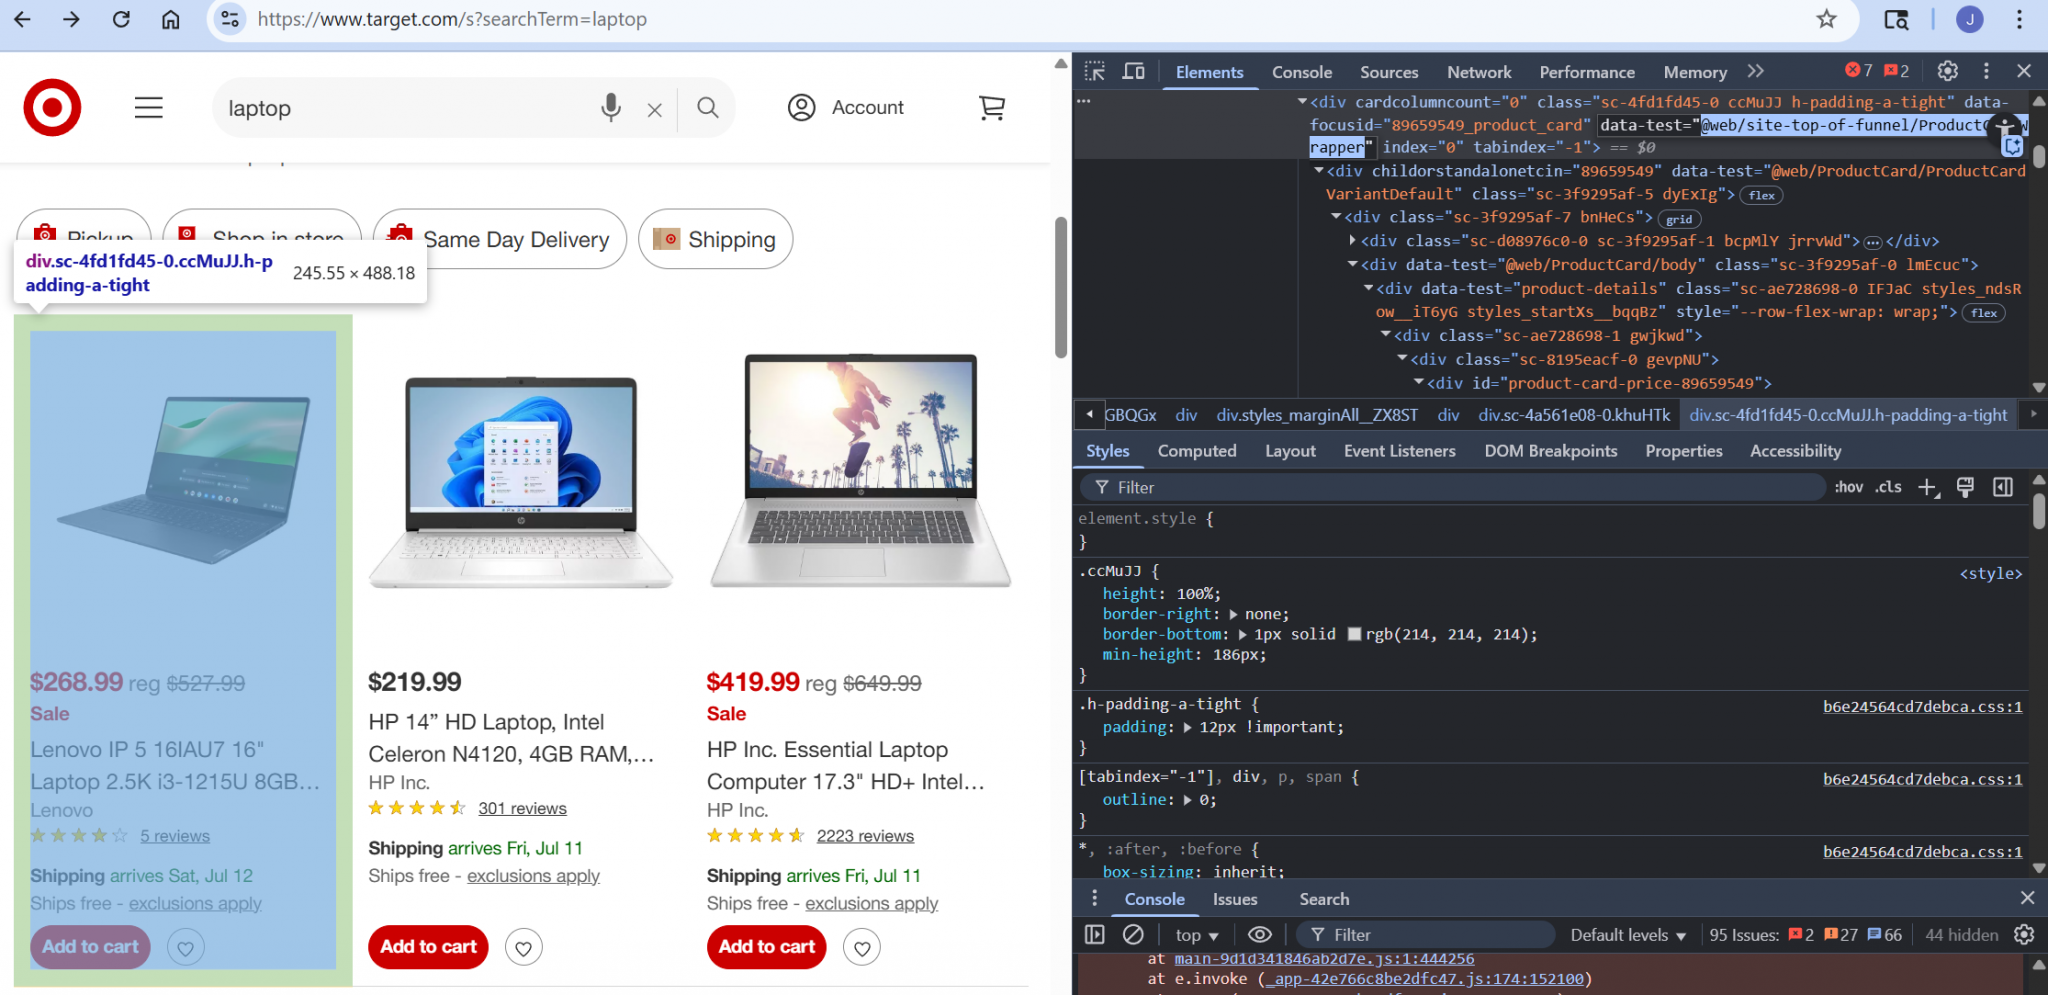This screenshot has width=2048, height=995.
Task: Open the Default levels dropdown in Console
Action: pos(1627,934)
